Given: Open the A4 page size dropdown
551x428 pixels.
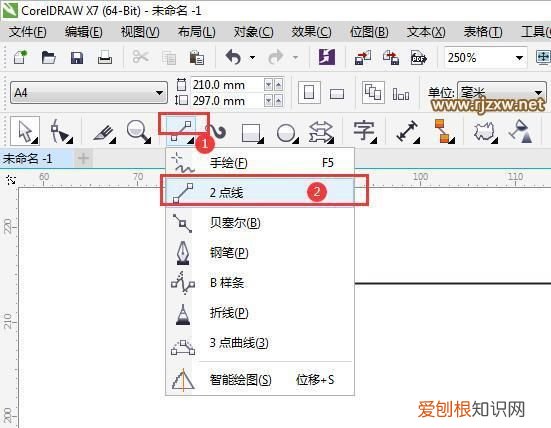Looking at the screenshot, I should 159,93.
